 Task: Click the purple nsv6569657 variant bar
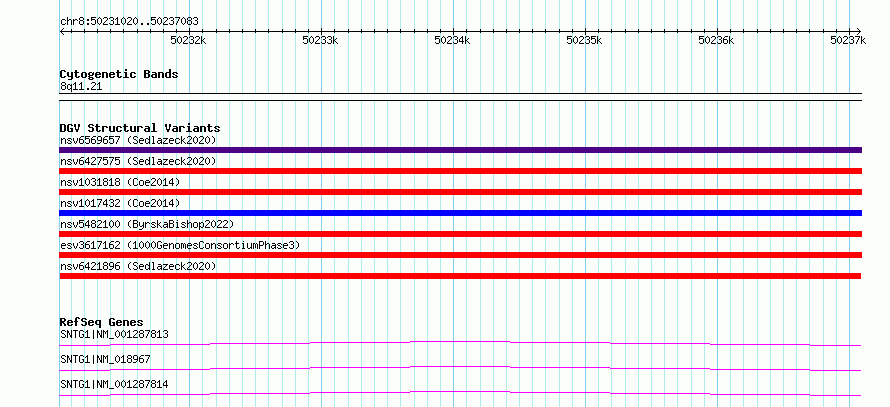tap(460, 150)
